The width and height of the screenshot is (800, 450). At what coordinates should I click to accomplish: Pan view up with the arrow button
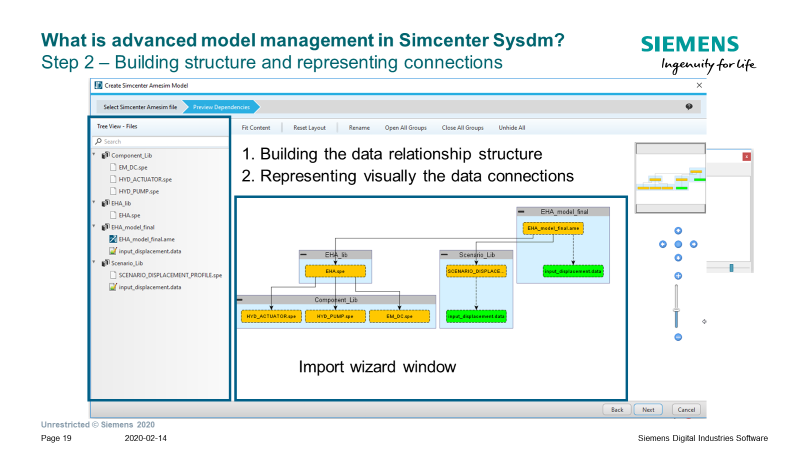[x=678, y=231]
